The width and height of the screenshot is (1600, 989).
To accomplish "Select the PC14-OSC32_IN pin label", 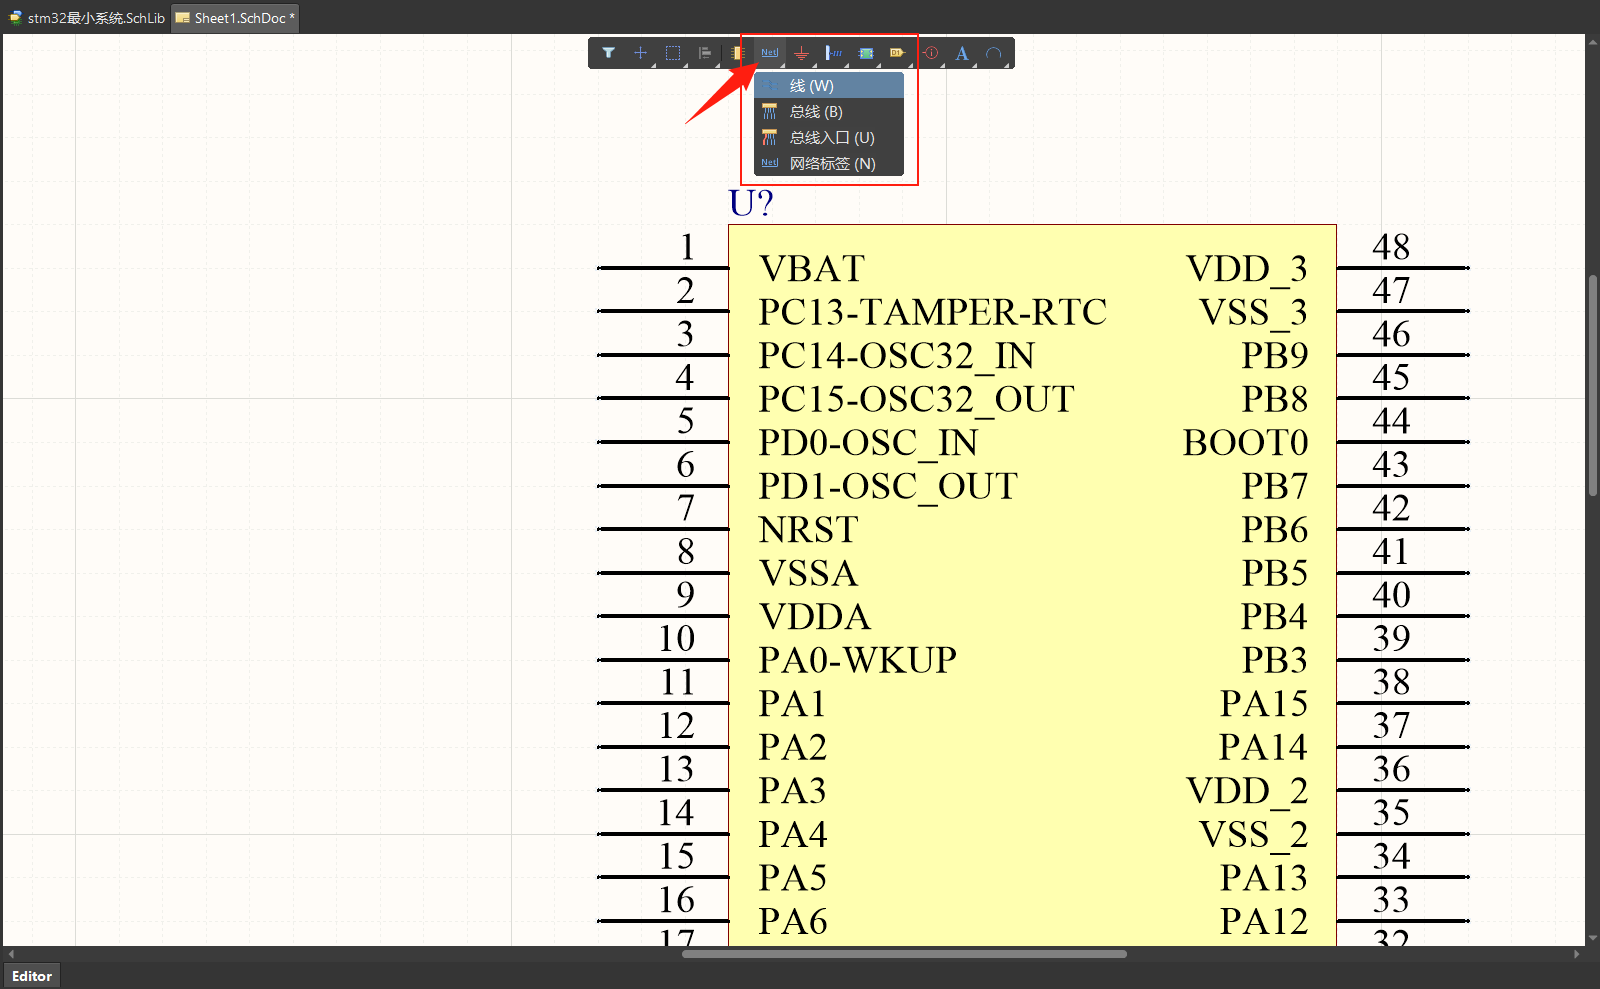I will [x=896, y=356].
